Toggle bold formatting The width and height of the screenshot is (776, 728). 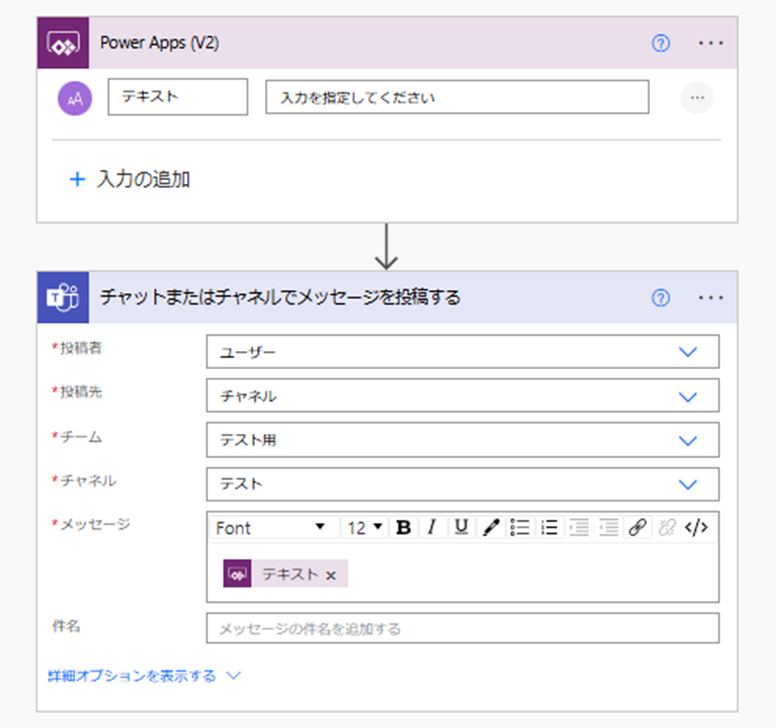pos(403,528)
